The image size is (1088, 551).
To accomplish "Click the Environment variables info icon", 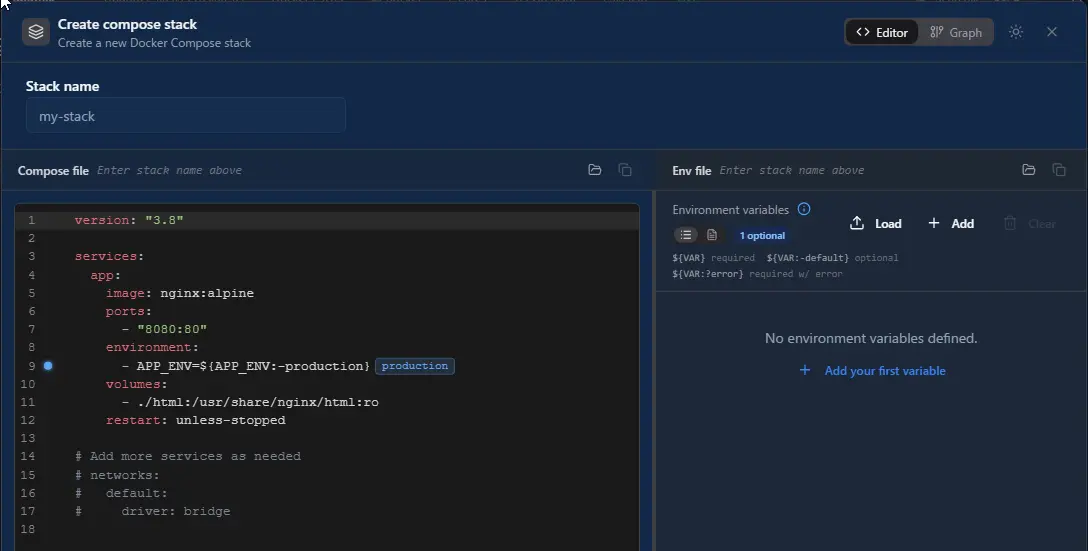I will pyautogui.click(x=804, y=209).
